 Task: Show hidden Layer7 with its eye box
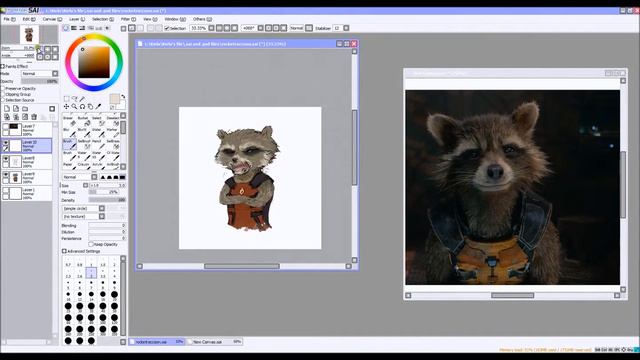[5, 127]
